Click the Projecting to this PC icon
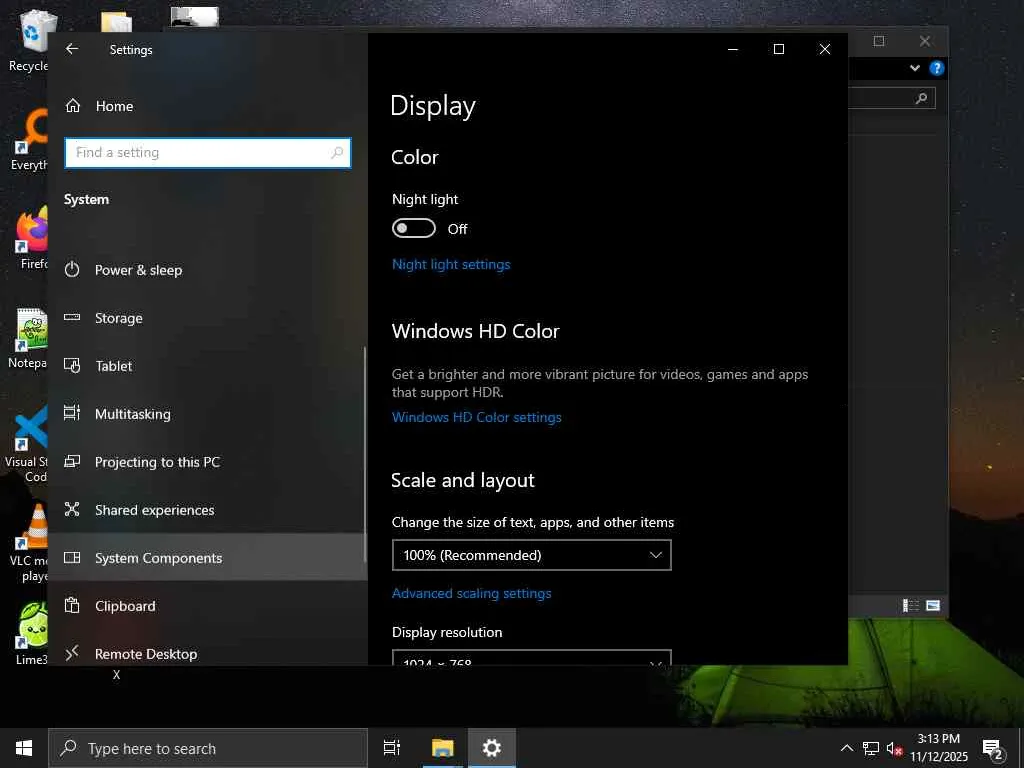This screenshot has width=1024, height=768. [72, 462]
